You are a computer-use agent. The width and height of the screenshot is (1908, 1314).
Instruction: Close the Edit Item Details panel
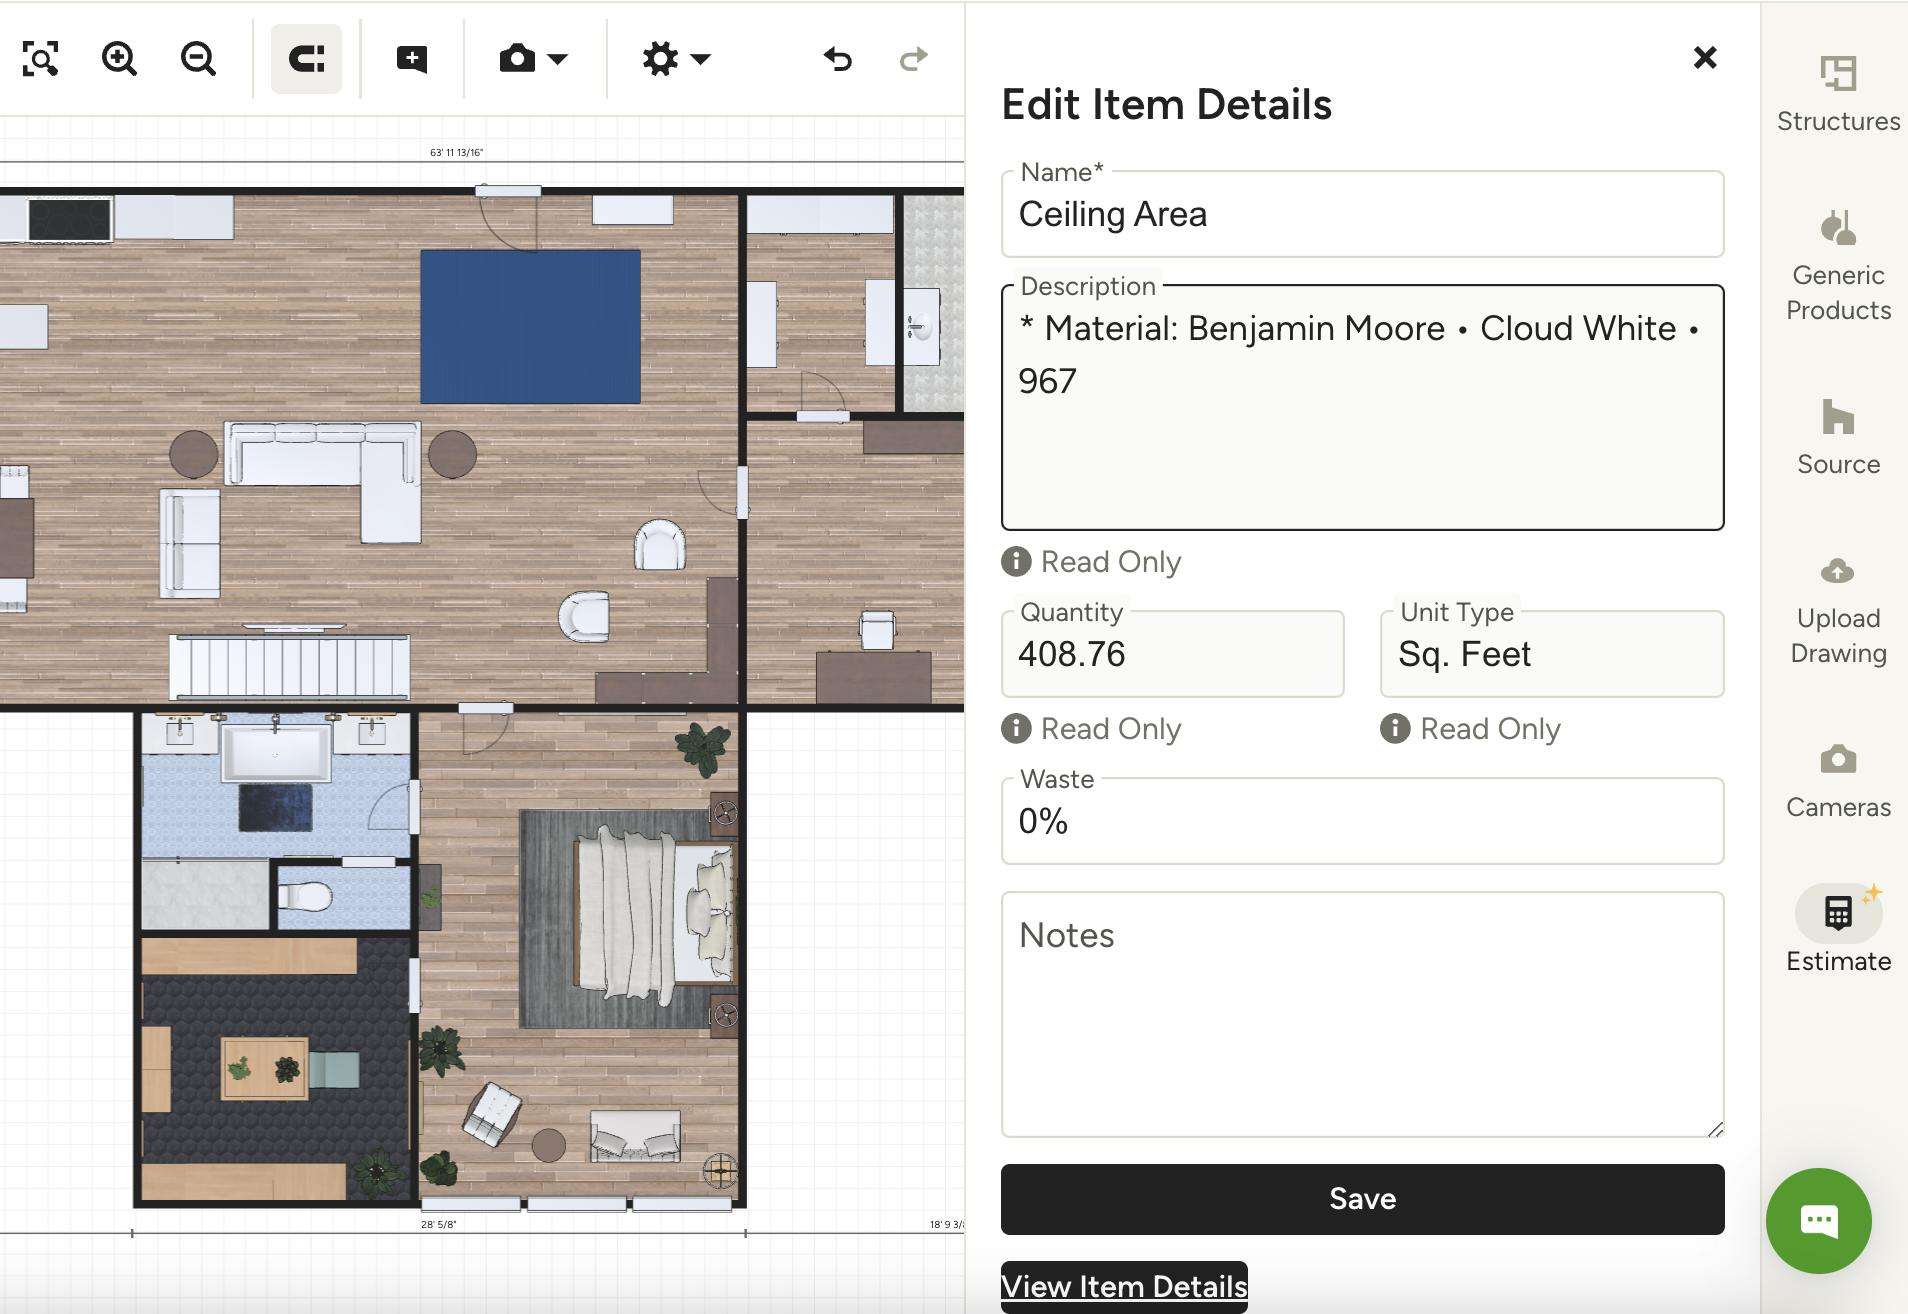click(x=1705, y=58)
